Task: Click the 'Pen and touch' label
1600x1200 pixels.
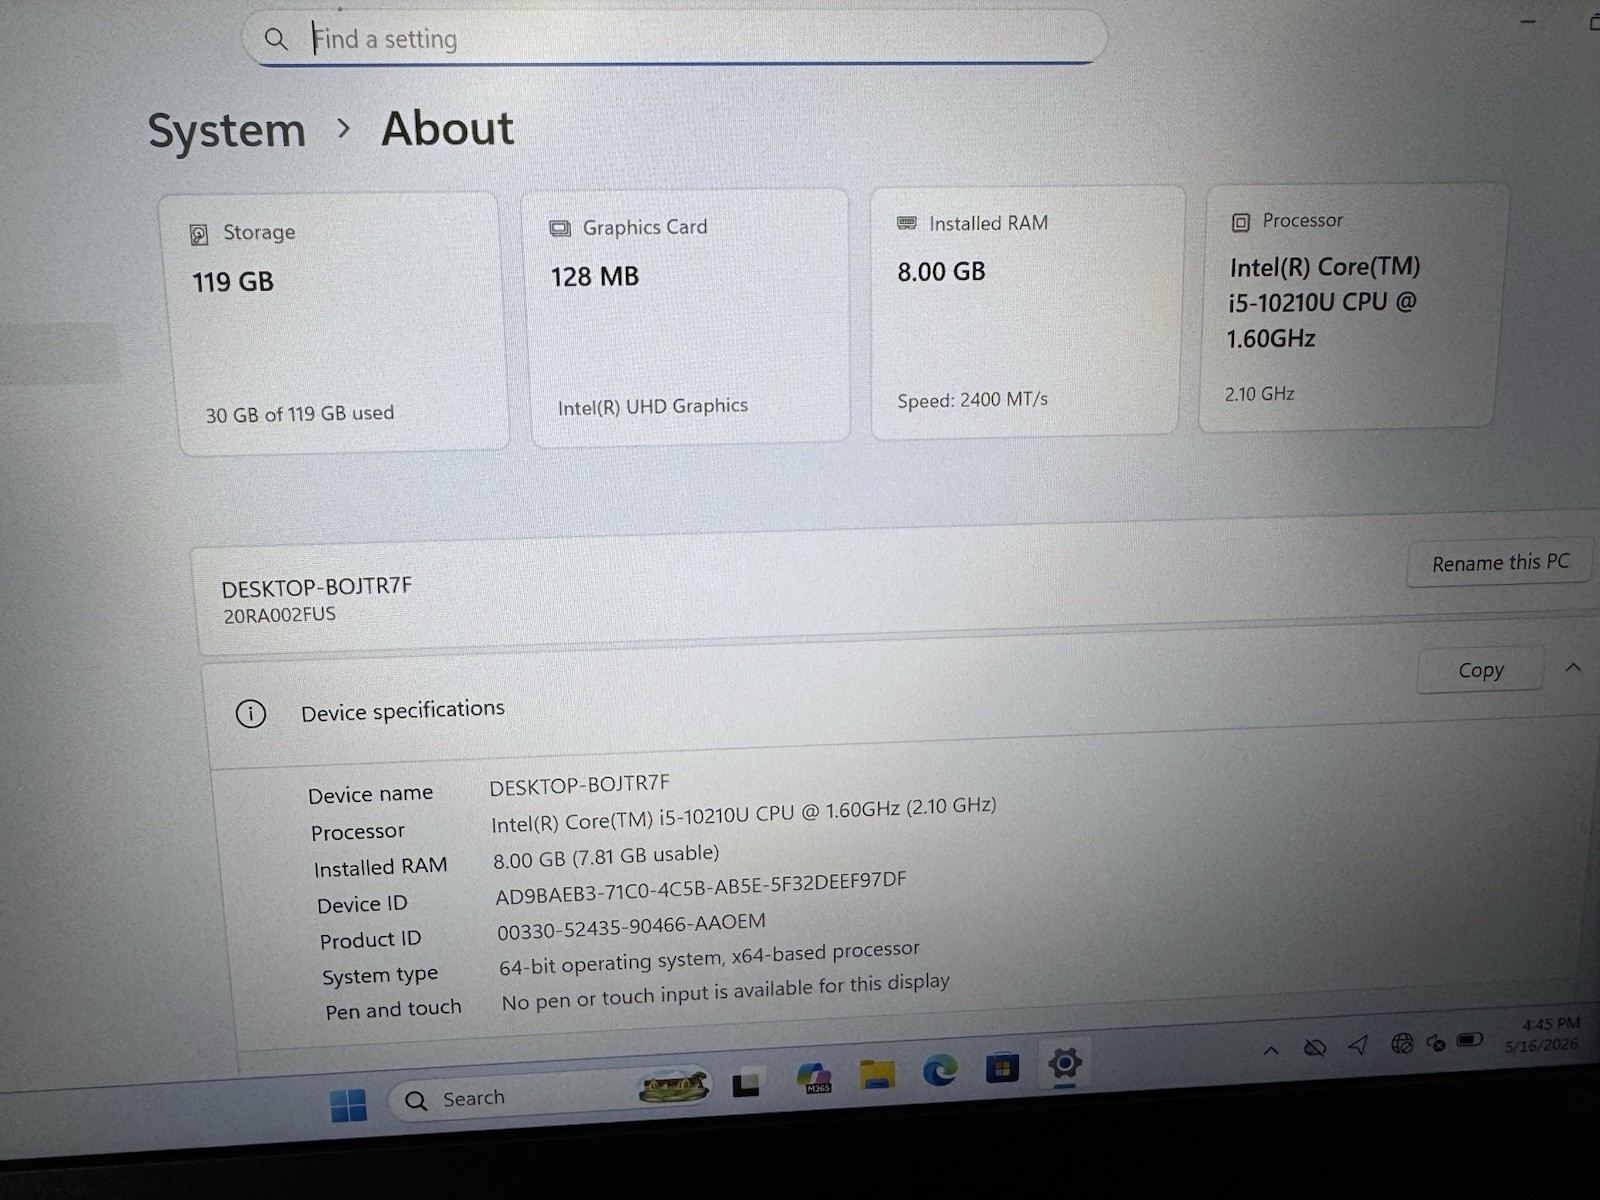Action: 393,1011
